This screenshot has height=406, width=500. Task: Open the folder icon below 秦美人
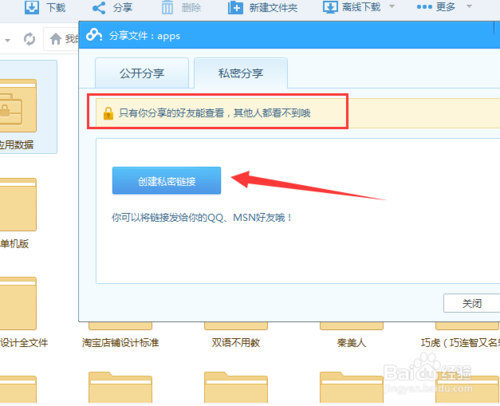(x=352, y=387)
